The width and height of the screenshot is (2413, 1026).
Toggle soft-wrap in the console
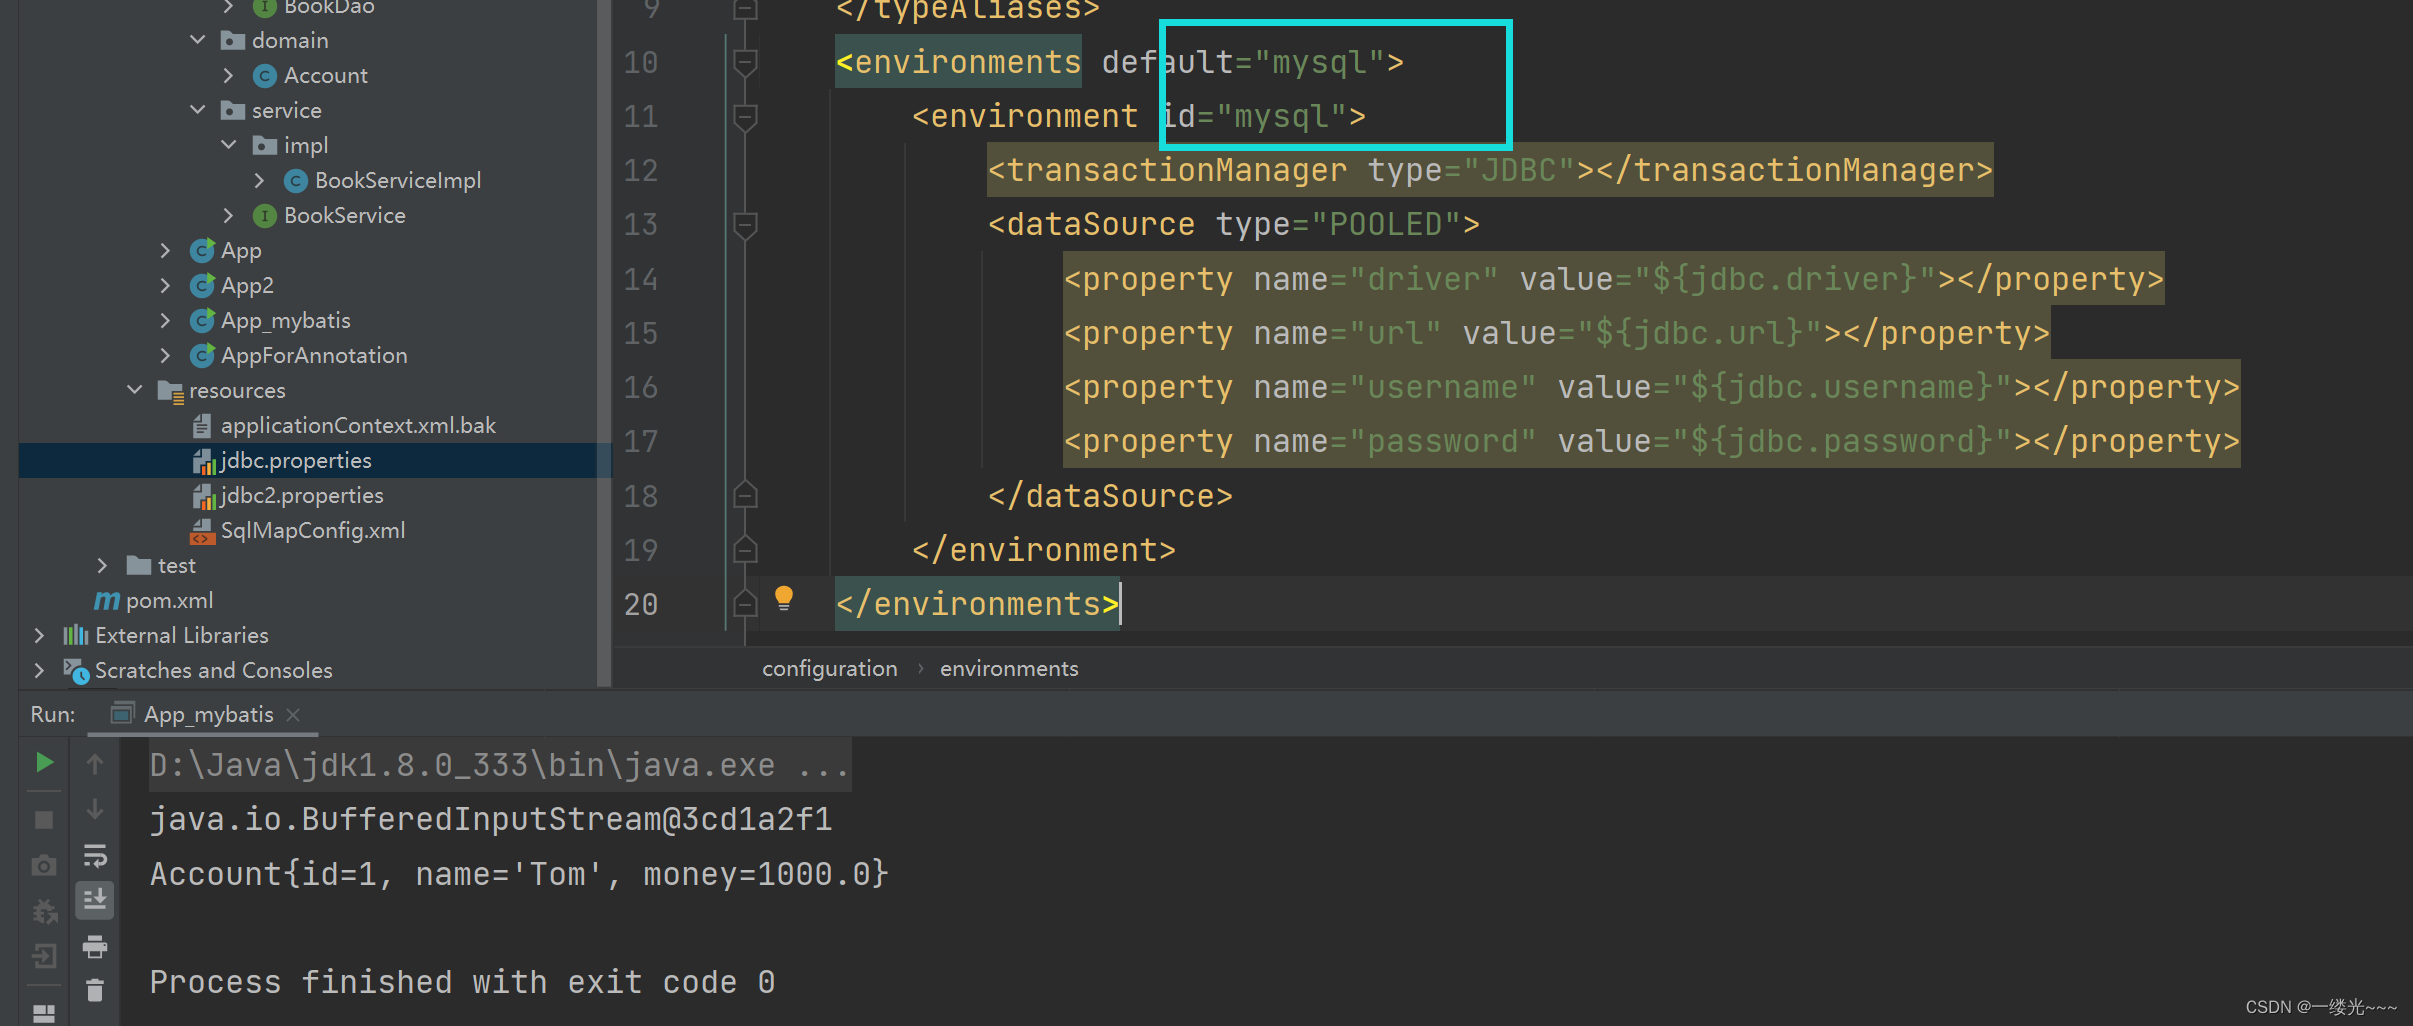95,855
